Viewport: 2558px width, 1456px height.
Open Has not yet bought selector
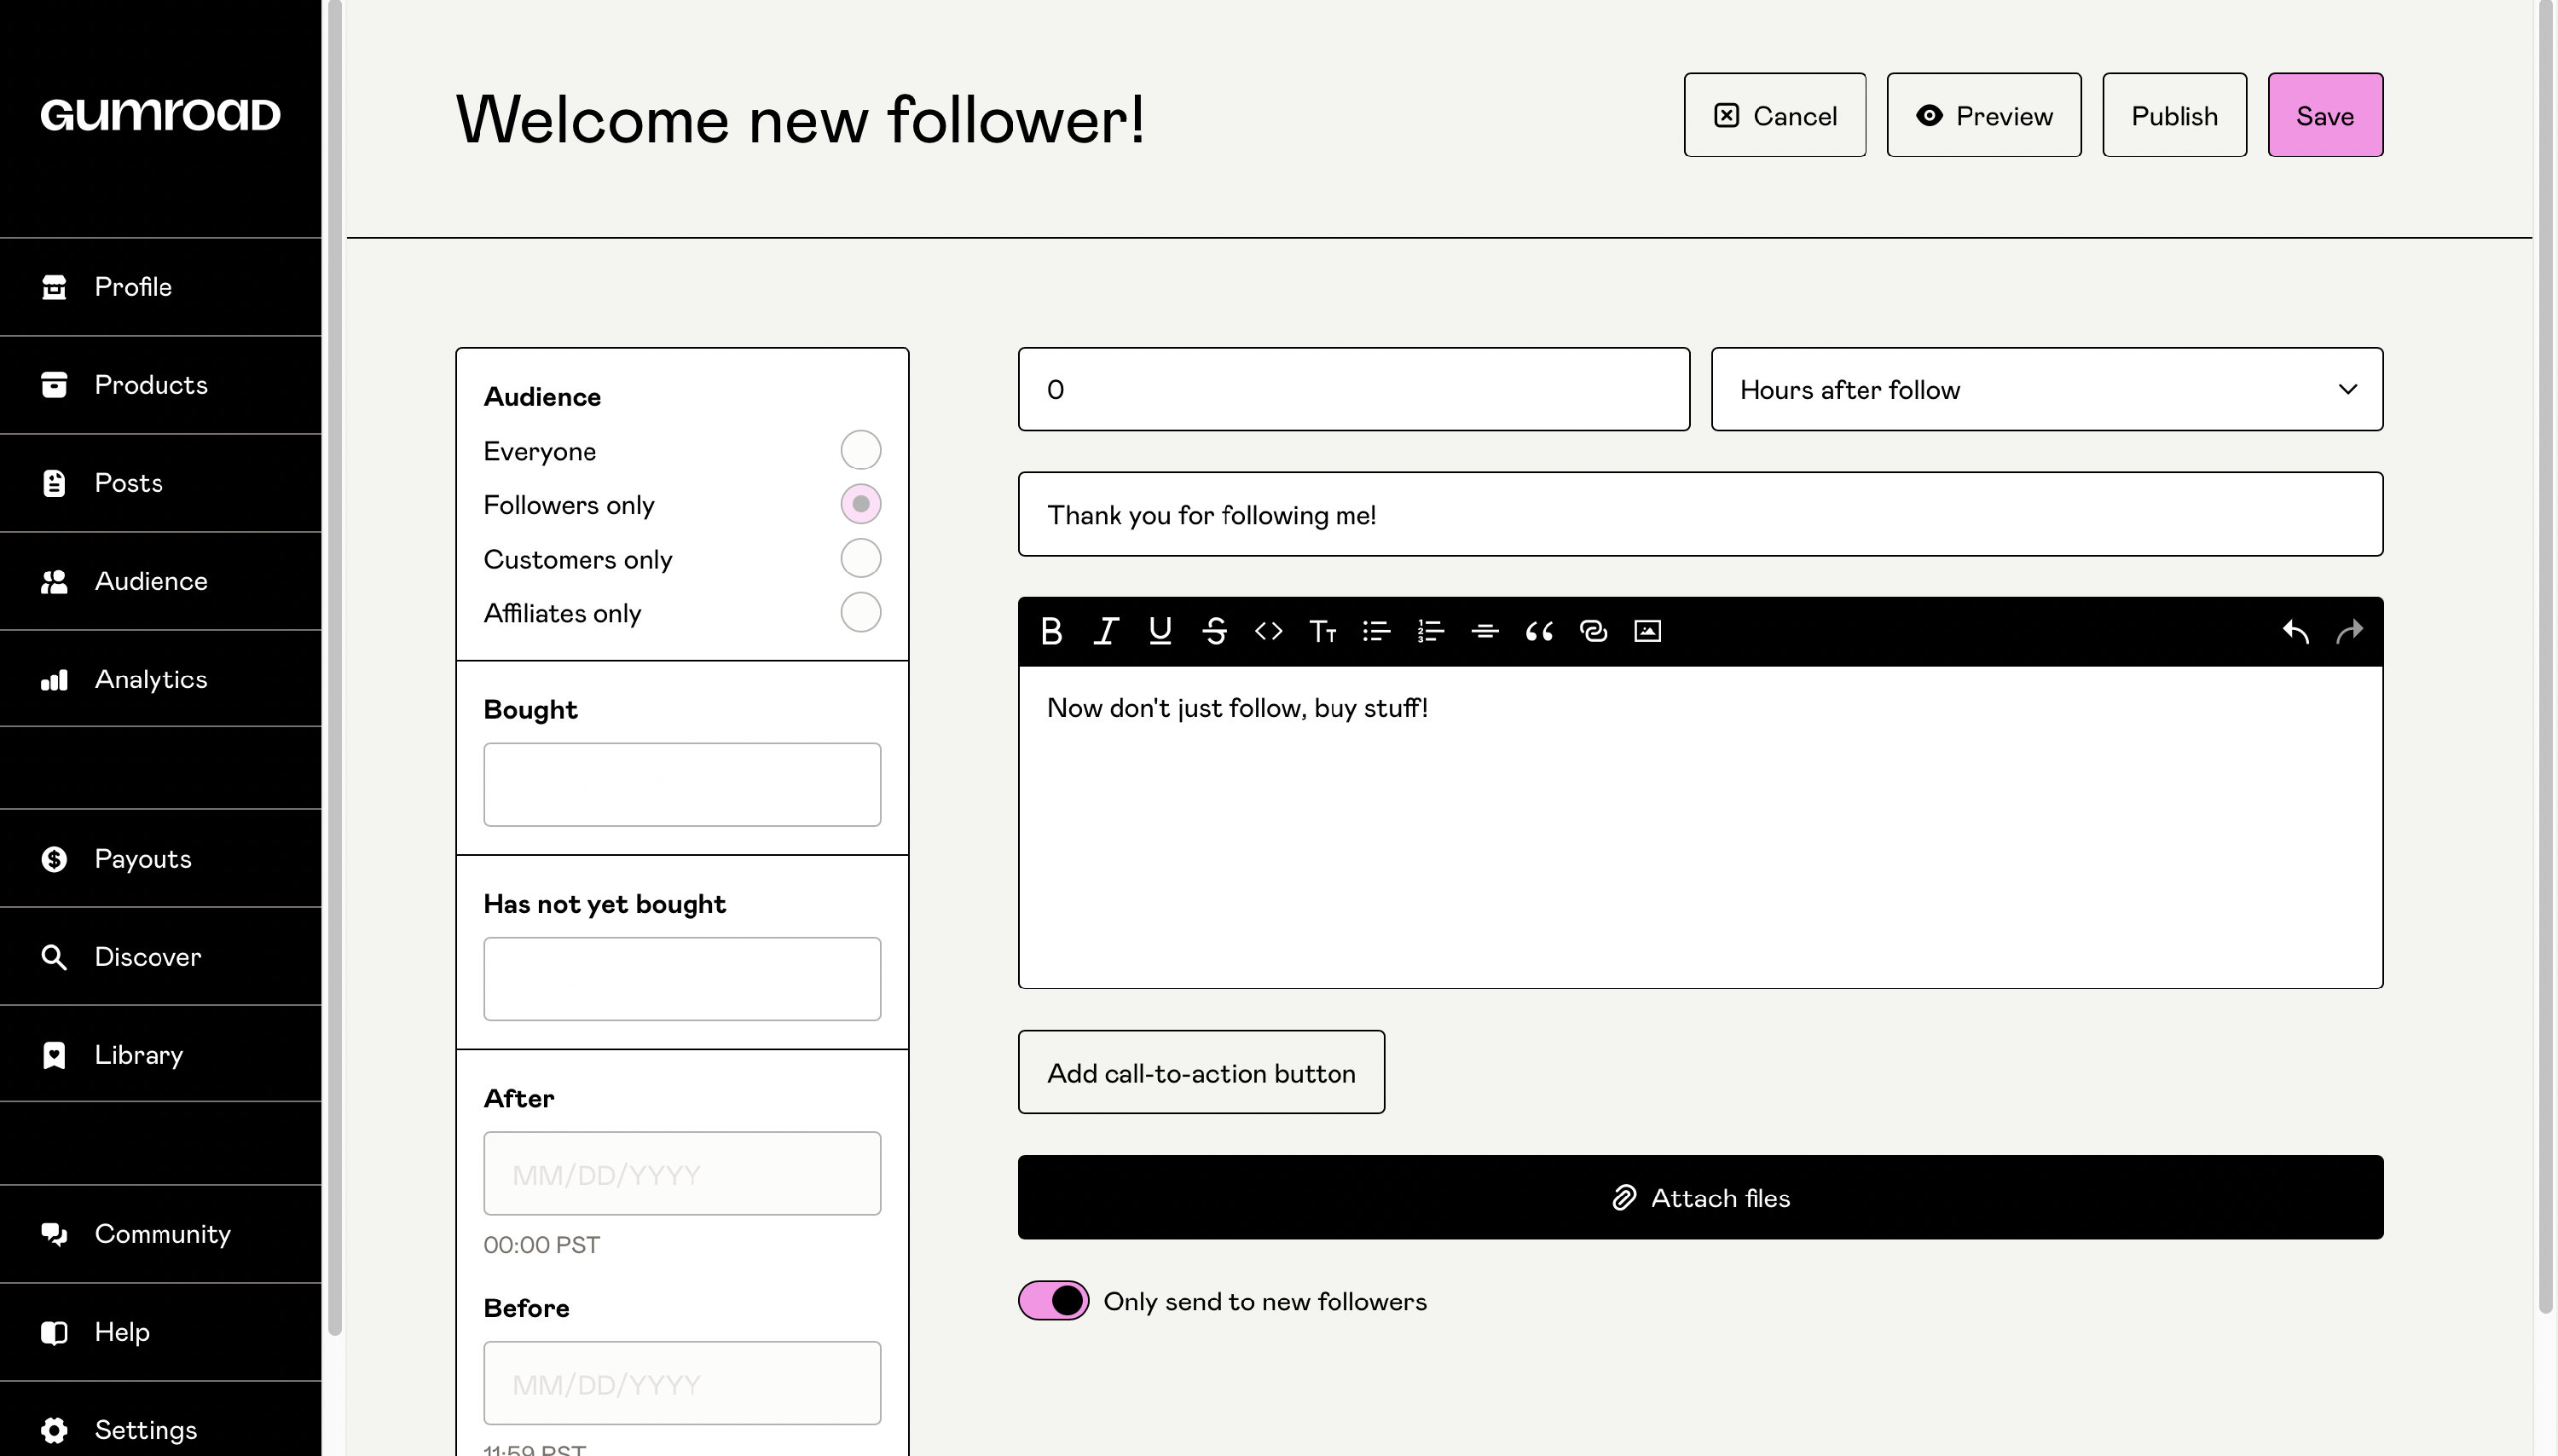(x=682, y=978)
